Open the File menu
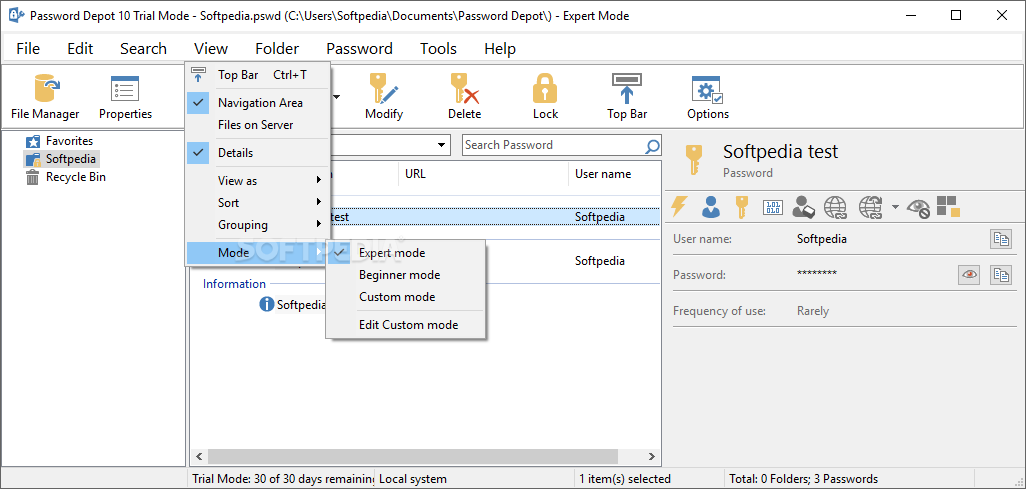 point(28,48)
